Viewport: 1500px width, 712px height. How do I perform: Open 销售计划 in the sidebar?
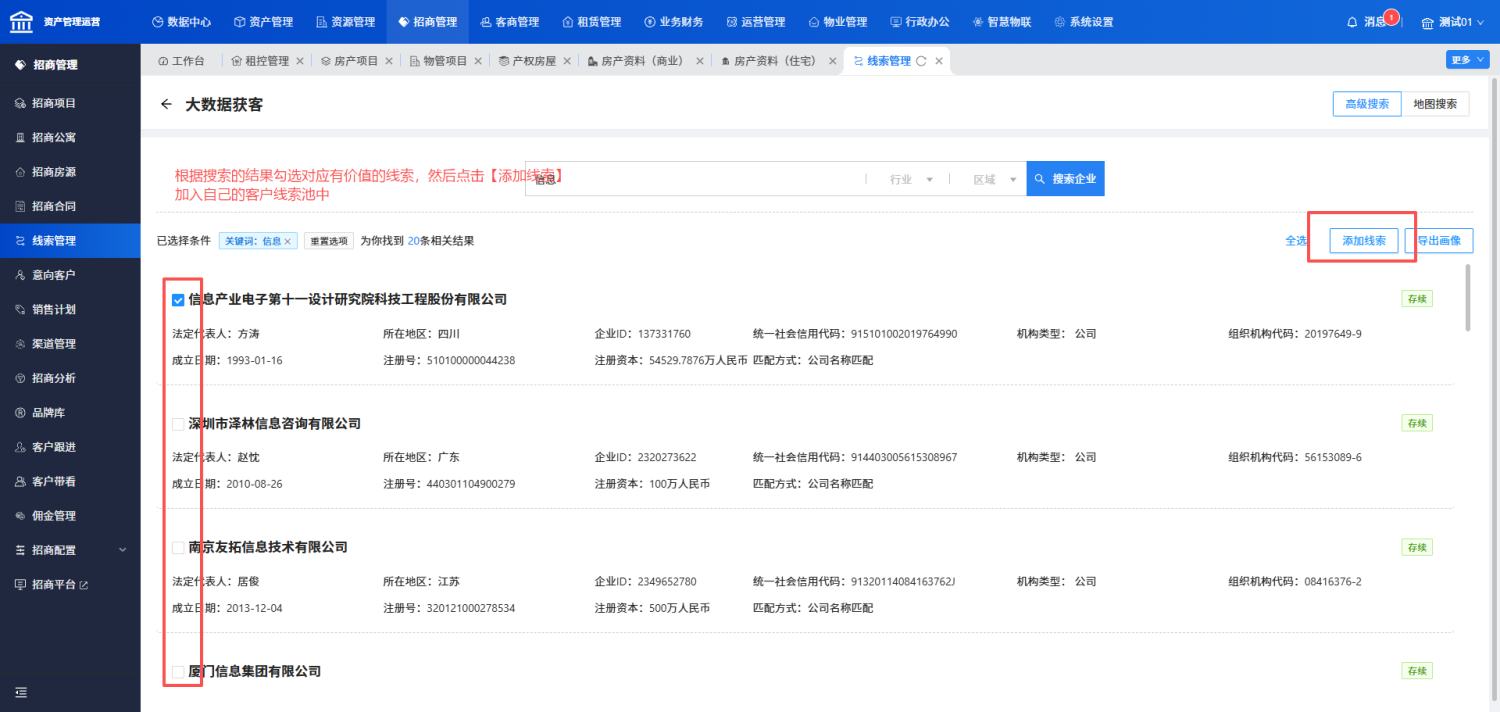tap(70, 309)
